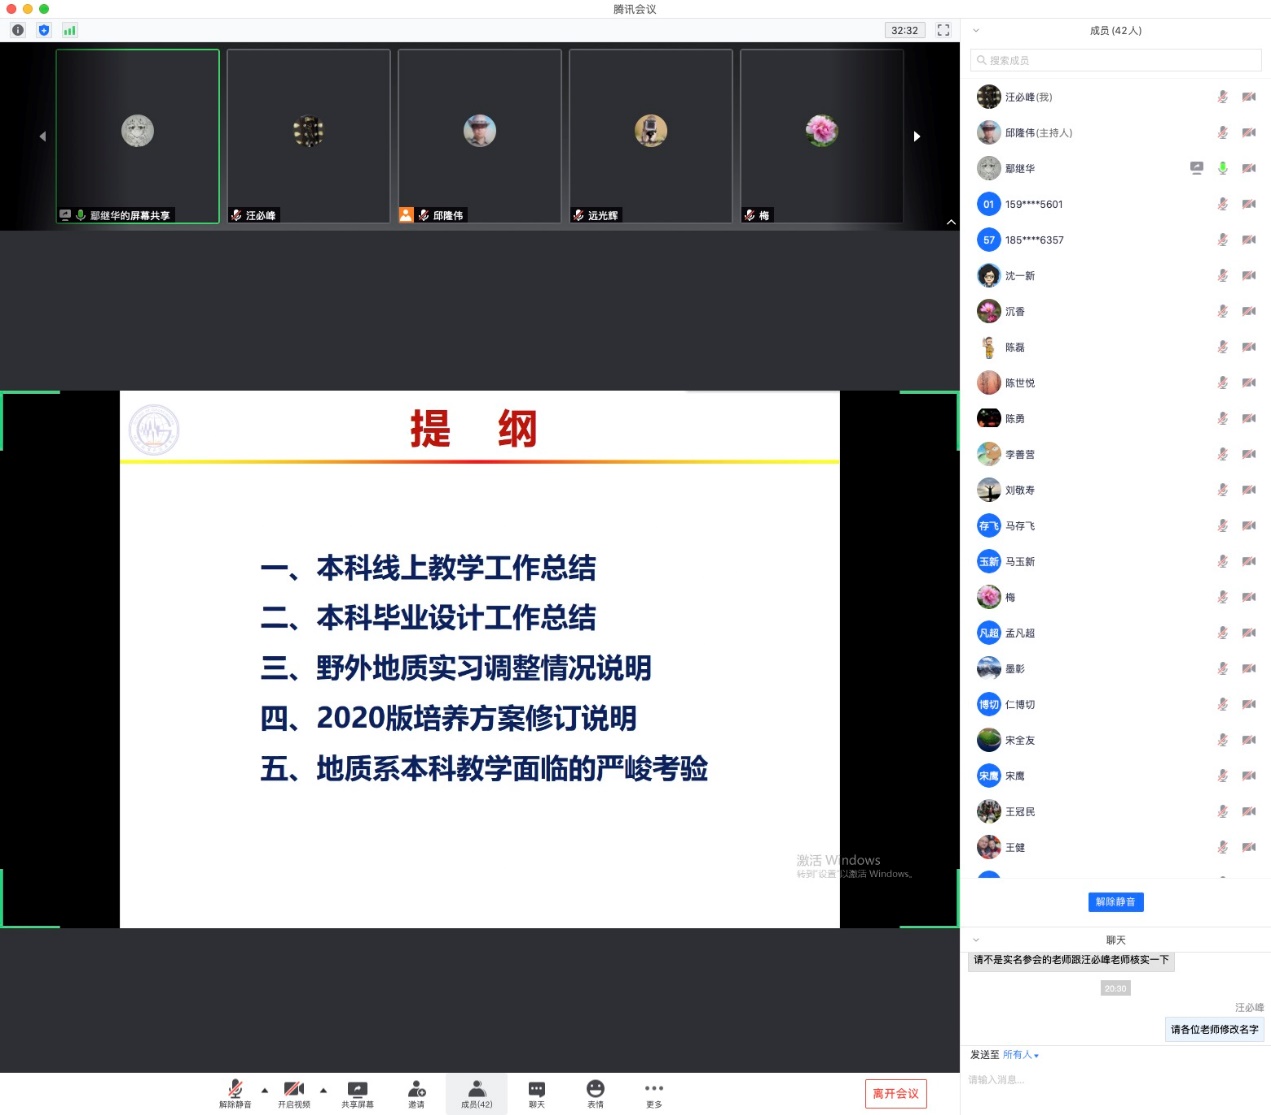Screen dimensions: 1271x1115
Task: Collapse the 成员 (42人) panel chevron
Action: pyautogui.click(x=976, y=31)
